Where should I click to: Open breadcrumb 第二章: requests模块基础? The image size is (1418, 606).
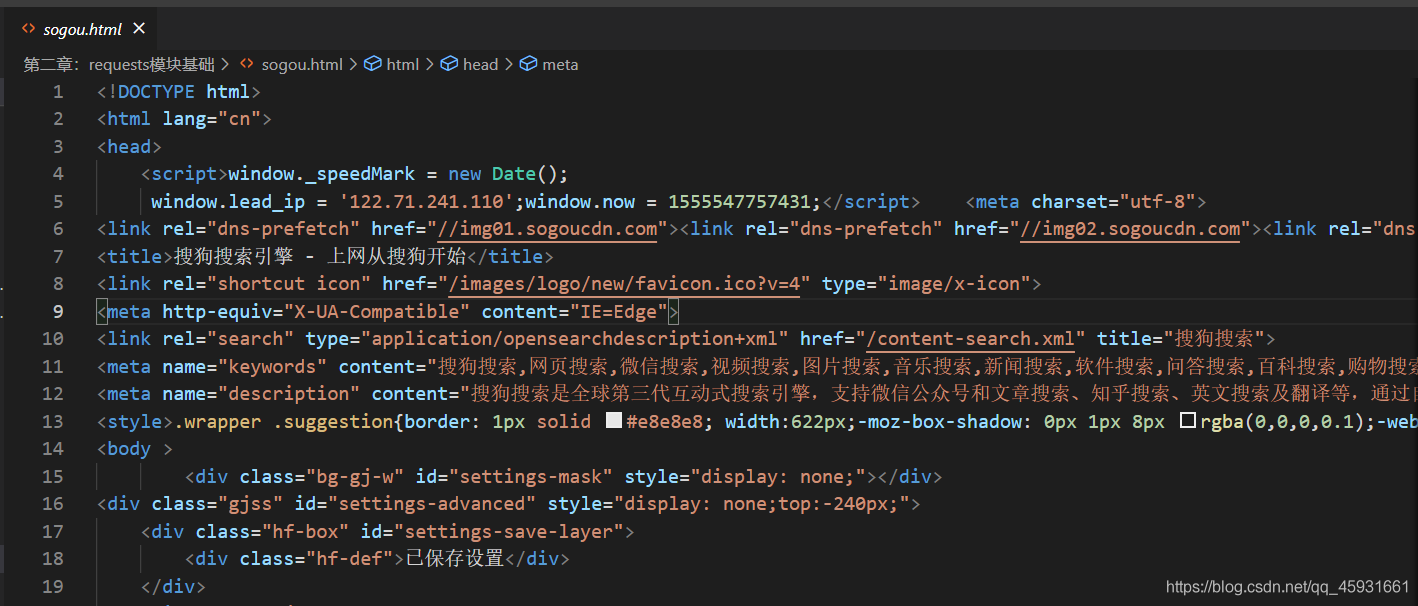[119, 64]
